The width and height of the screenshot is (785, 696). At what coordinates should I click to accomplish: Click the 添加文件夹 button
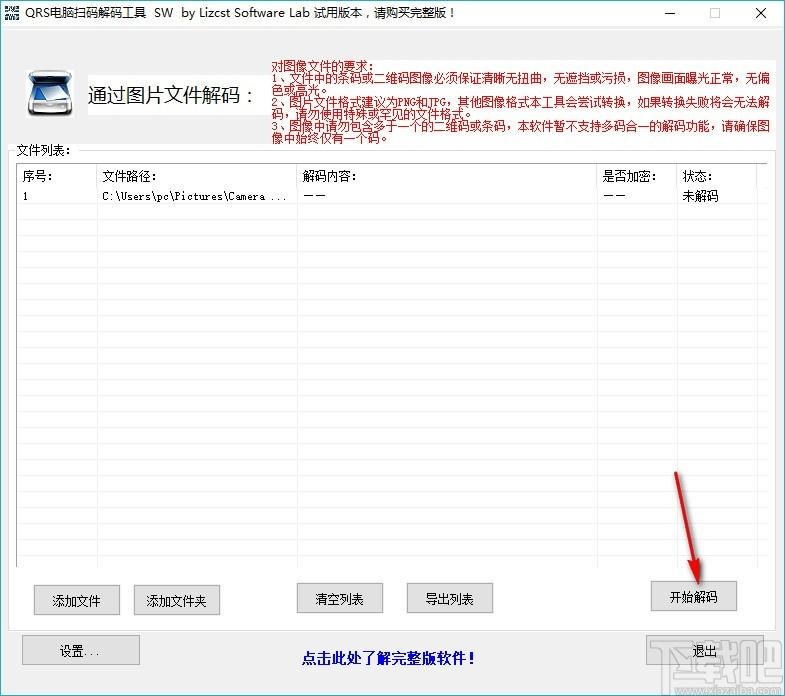(x=177, y=600)
